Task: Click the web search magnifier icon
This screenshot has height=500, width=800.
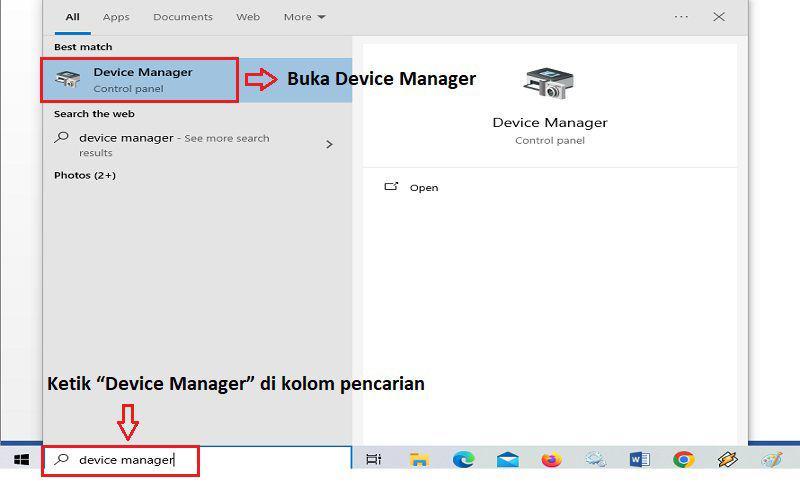Action: pos(62,137)
